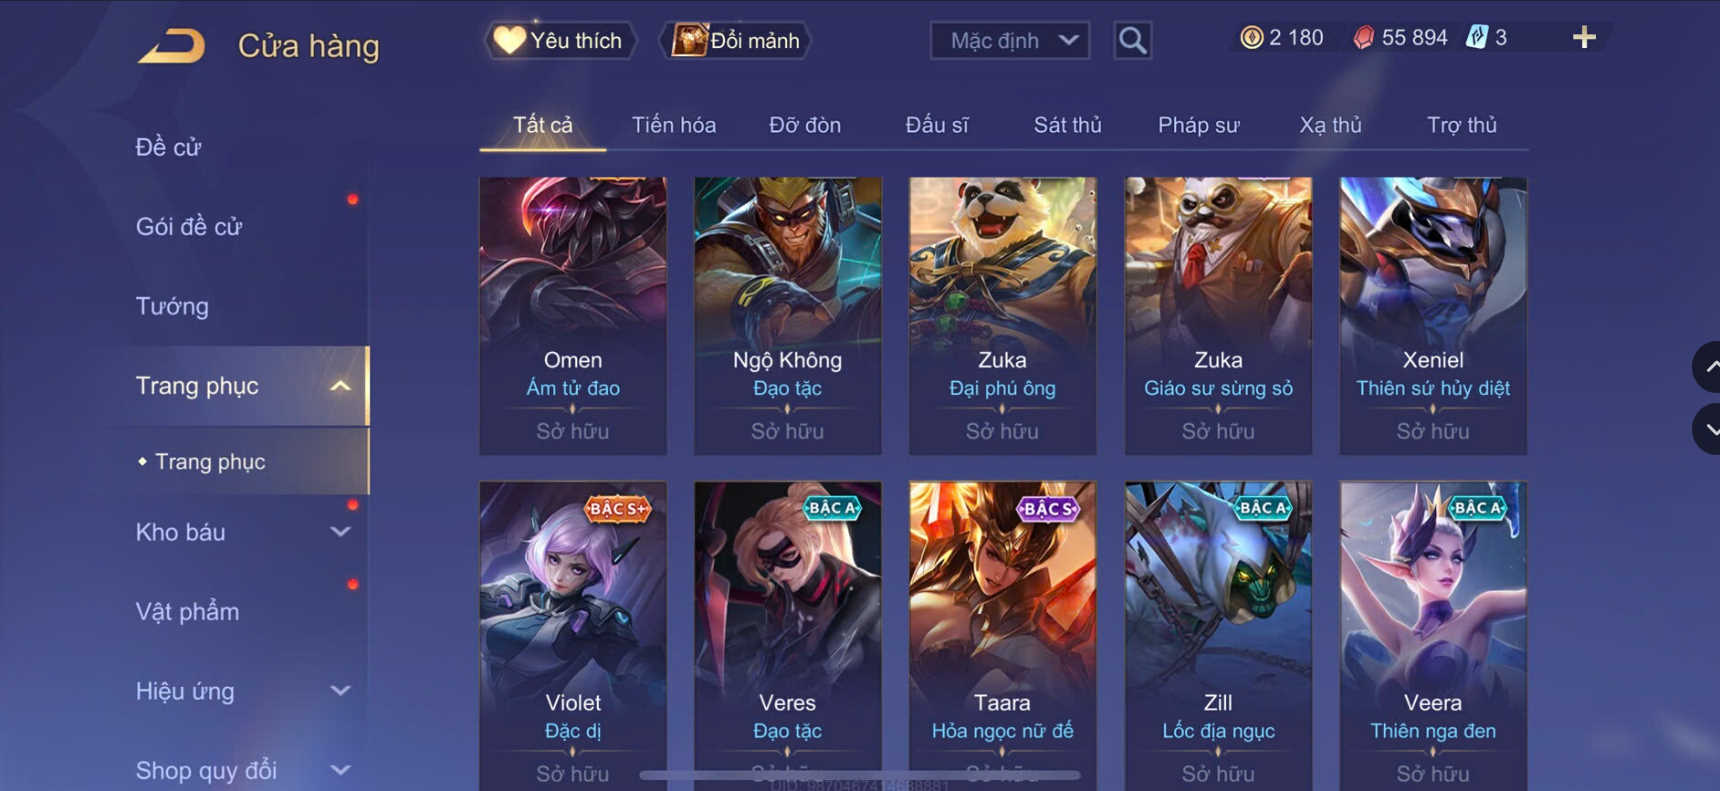Open Gói đề cử in sidebar
This screenshot has width=1720, height=791.
(189, 227)
